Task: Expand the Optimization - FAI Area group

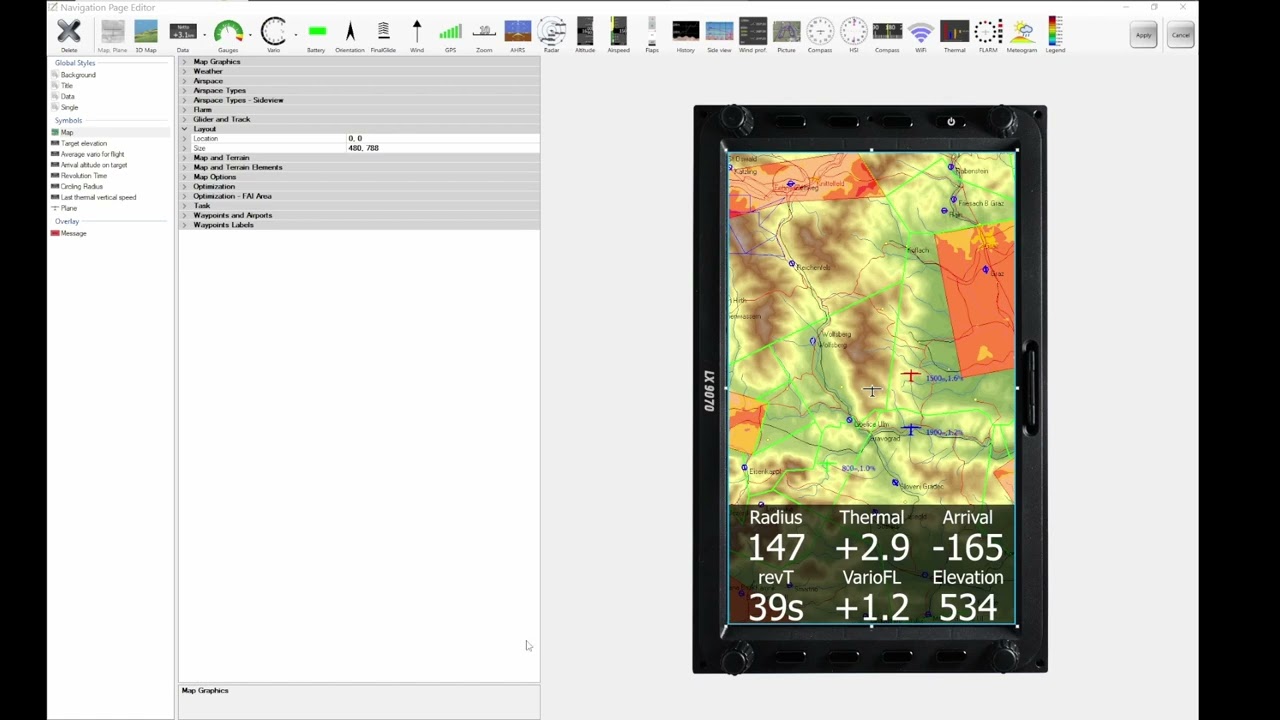Action: point(184,196)
